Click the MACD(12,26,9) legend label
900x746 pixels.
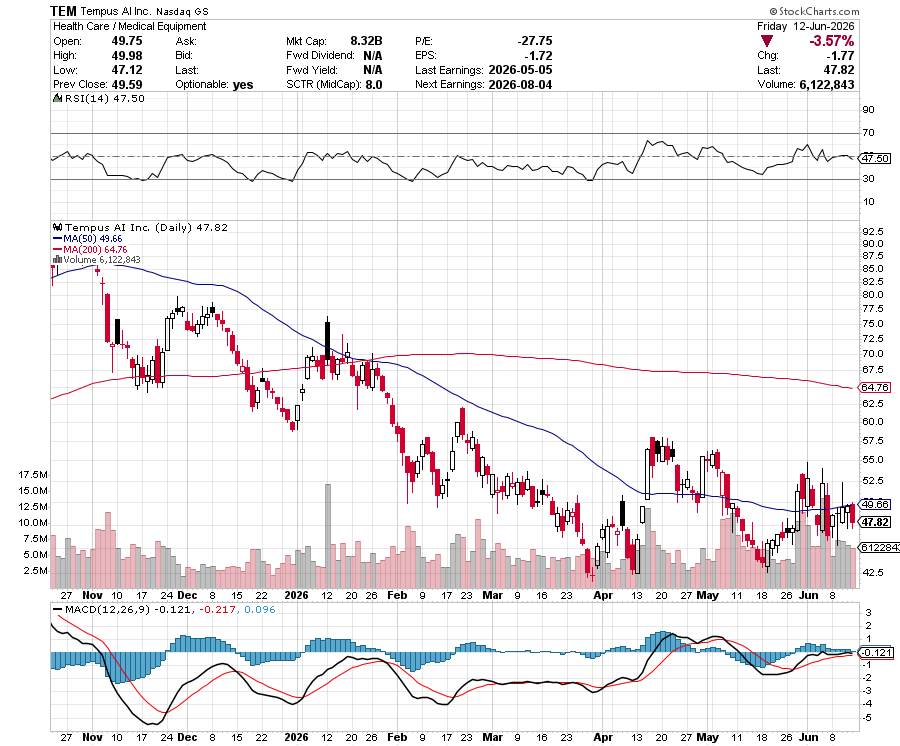pos(107,609)
